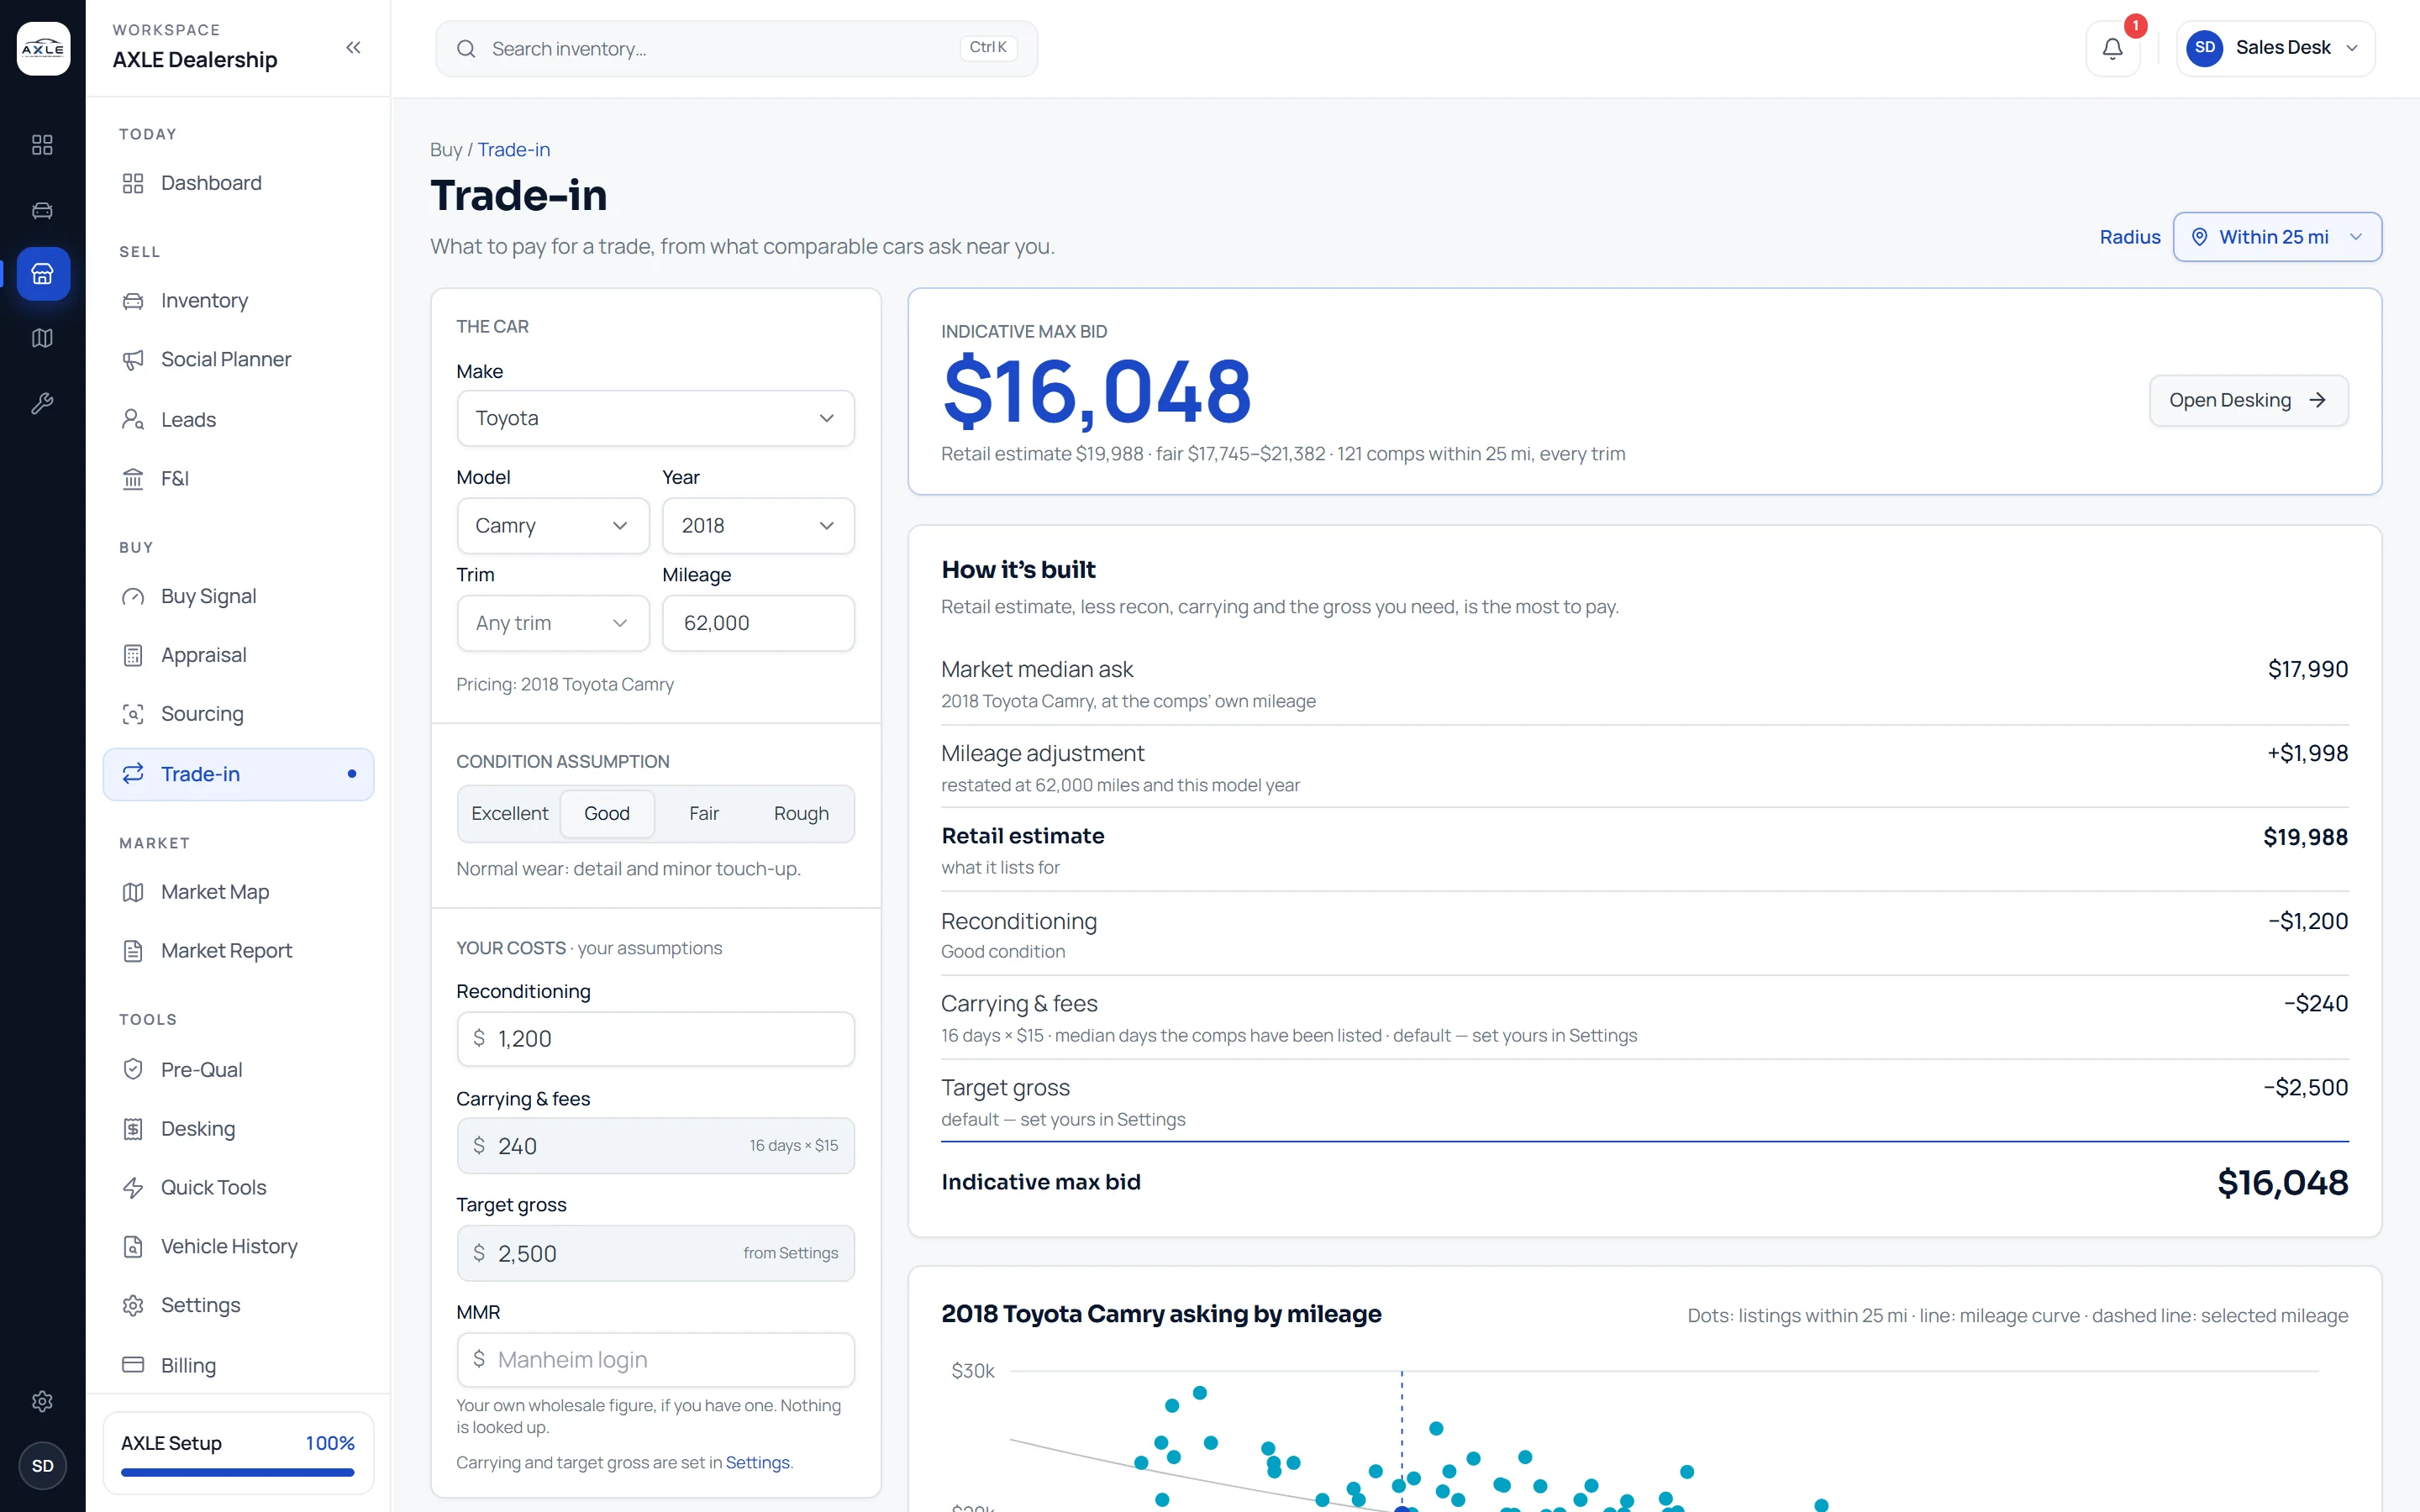The image size is (2420, 1512).
Task: Open Social Planner from sidebar
Action: pyautogui.click(x=238, y=359)
